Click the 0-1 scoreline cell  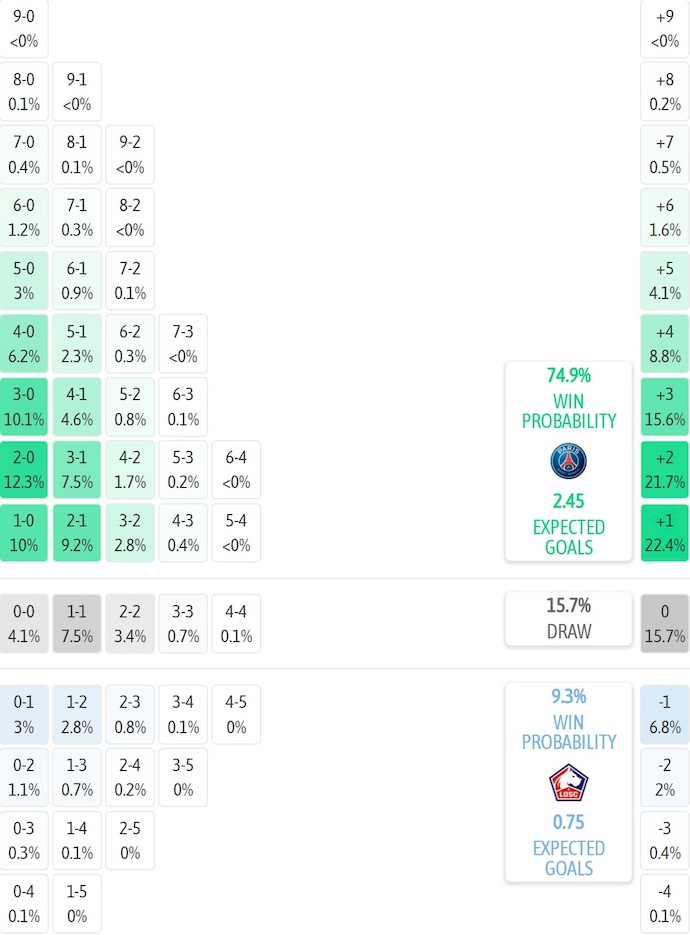coord(24,714)
